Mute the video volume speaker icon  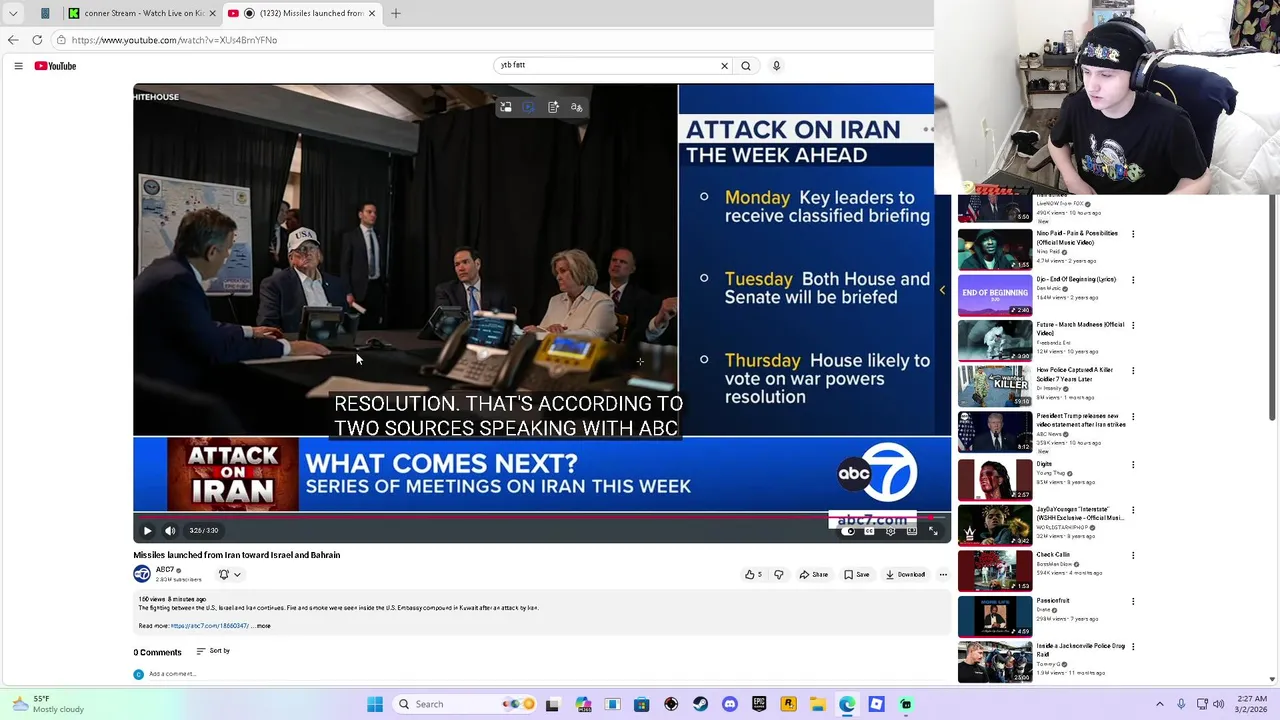point(170,531)
